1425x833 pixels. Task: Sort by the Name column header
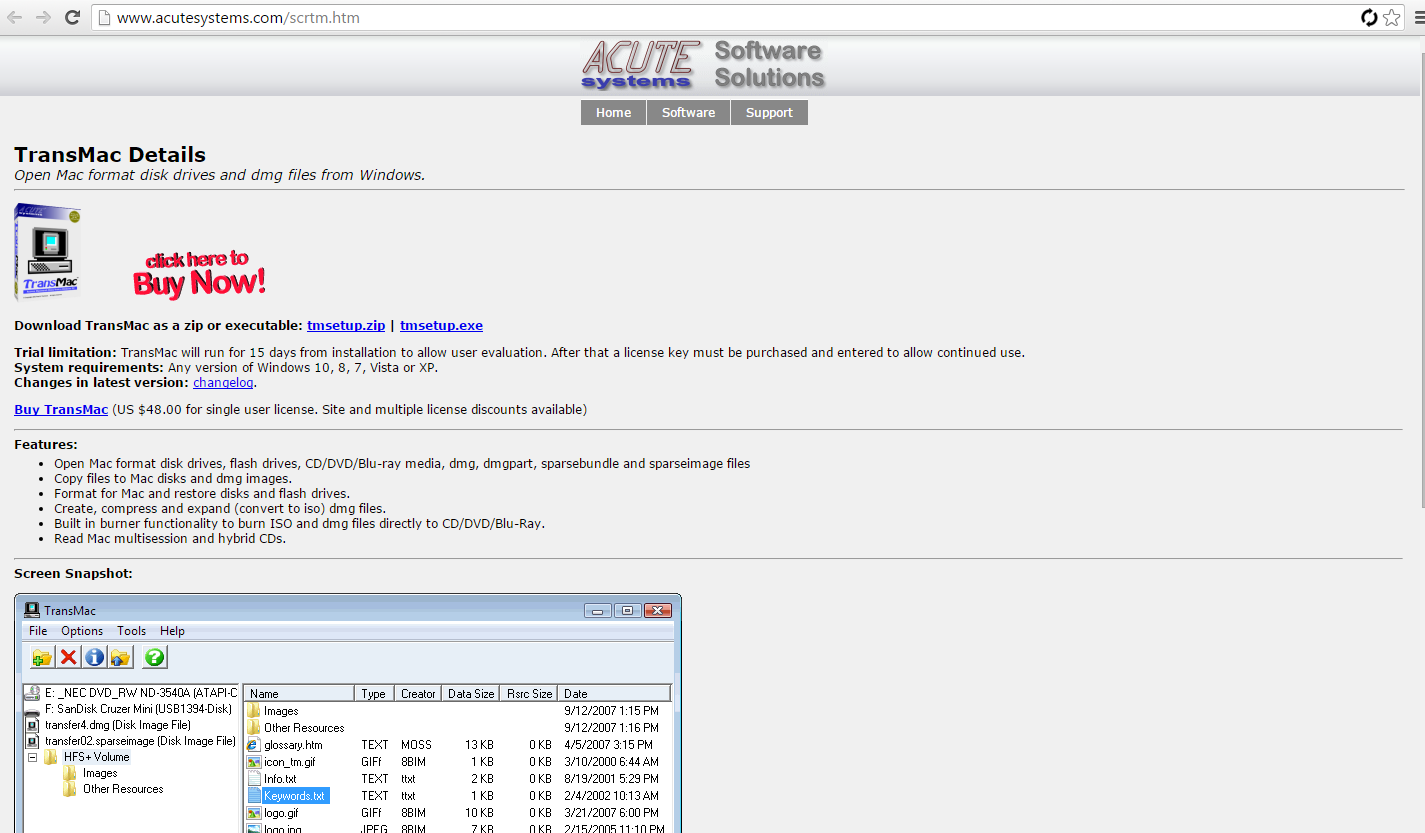[x=300, y=693]
